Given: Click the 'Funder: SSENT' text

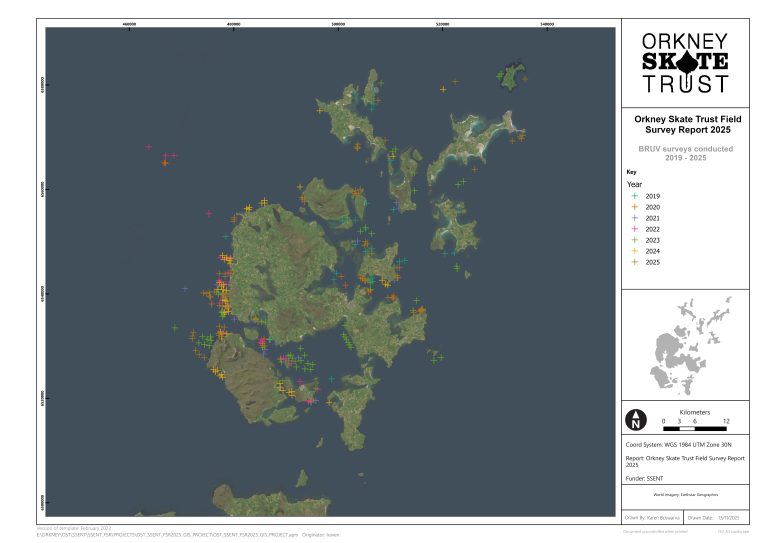Looking at the screenshot, I should (646, 479).
